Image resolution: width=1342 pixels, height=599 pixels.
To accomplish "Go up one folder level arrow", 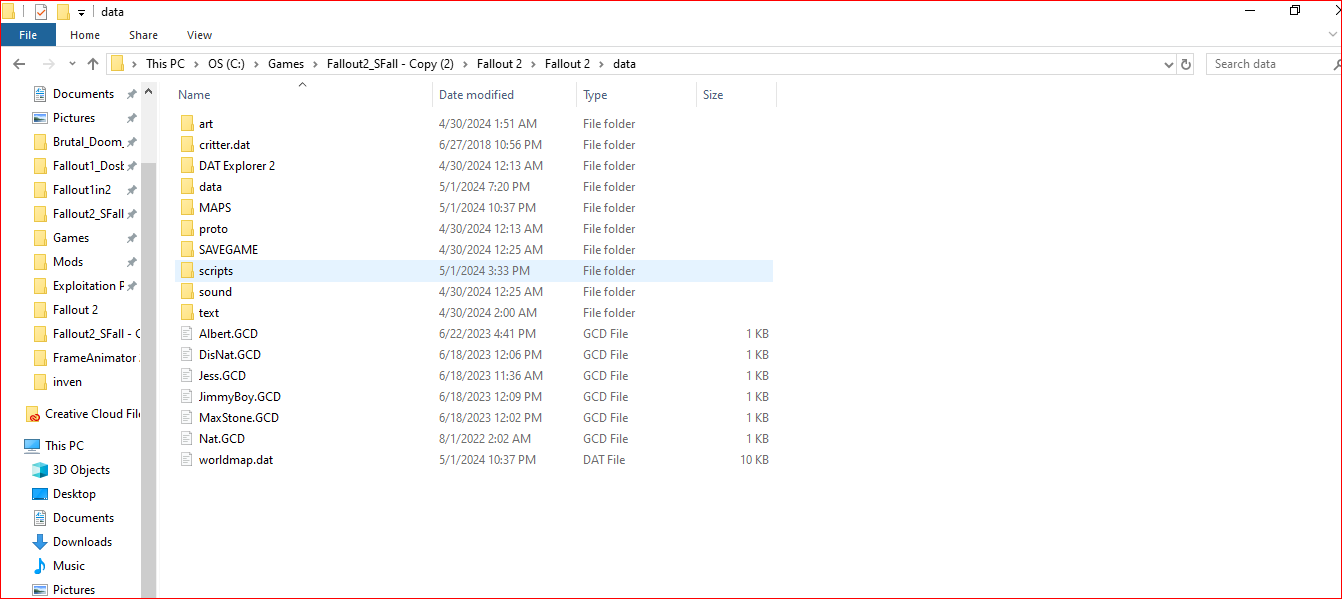I will pyautogui.click(x=93, y=64).
